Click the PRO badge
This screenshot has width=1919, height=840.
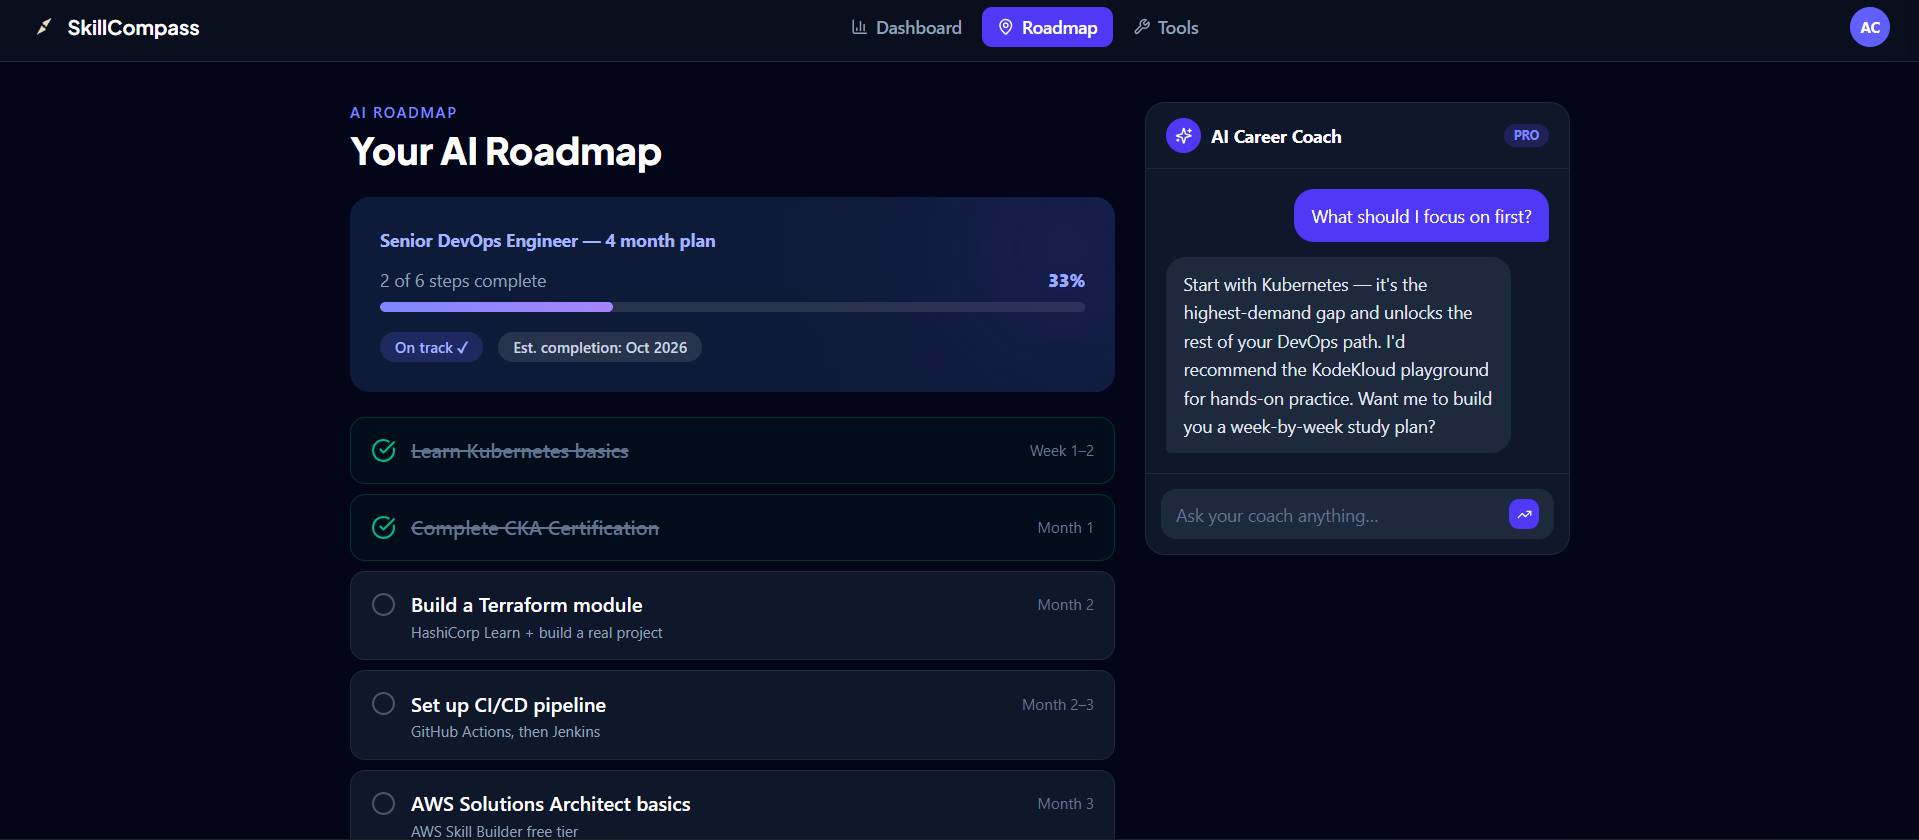(x=1526, y=135)
